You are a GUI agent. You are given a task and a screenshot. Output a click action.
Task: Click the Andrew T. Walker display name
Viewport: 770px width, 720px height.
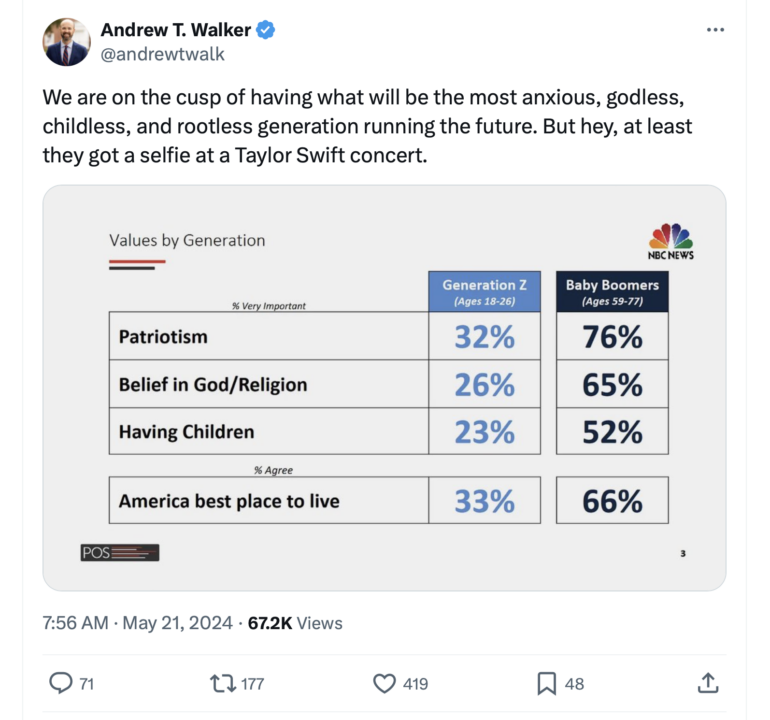pyautogui.click(x=175, y=31)
